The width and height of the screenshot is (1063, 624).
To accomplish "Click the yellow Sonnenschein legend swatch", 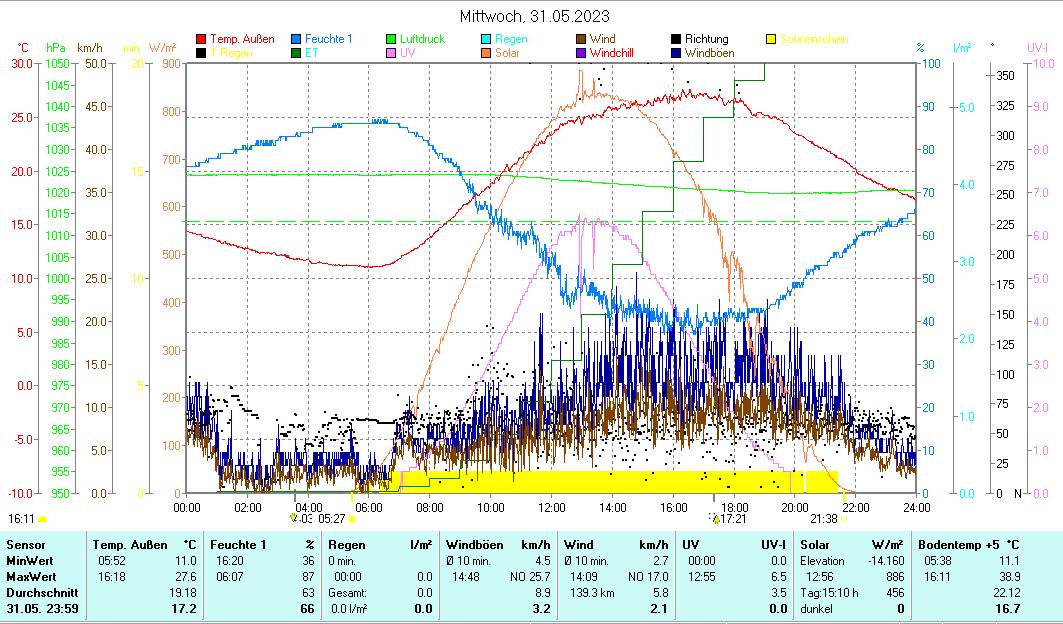I will [771, 39].
